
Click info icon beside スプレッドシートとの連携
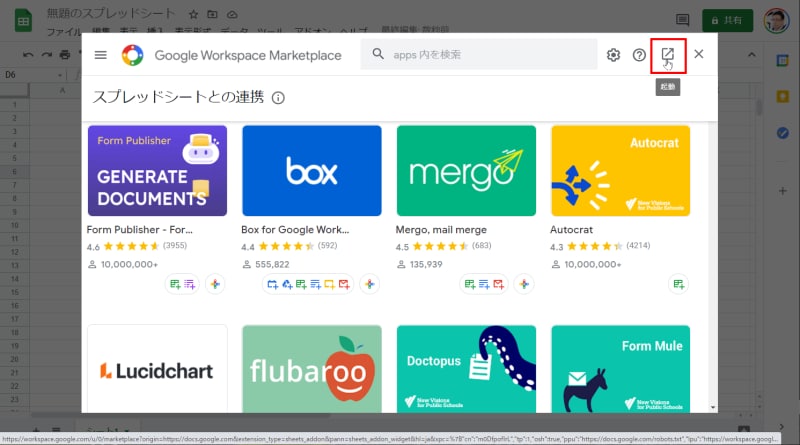pos(279,98)
